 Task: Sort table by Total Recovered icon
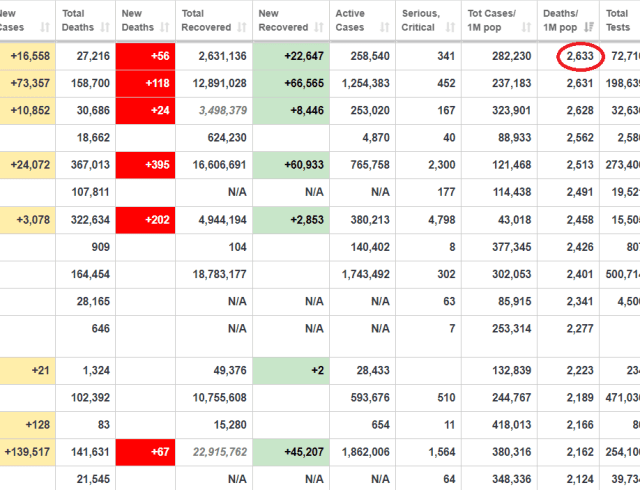[242, 27]
